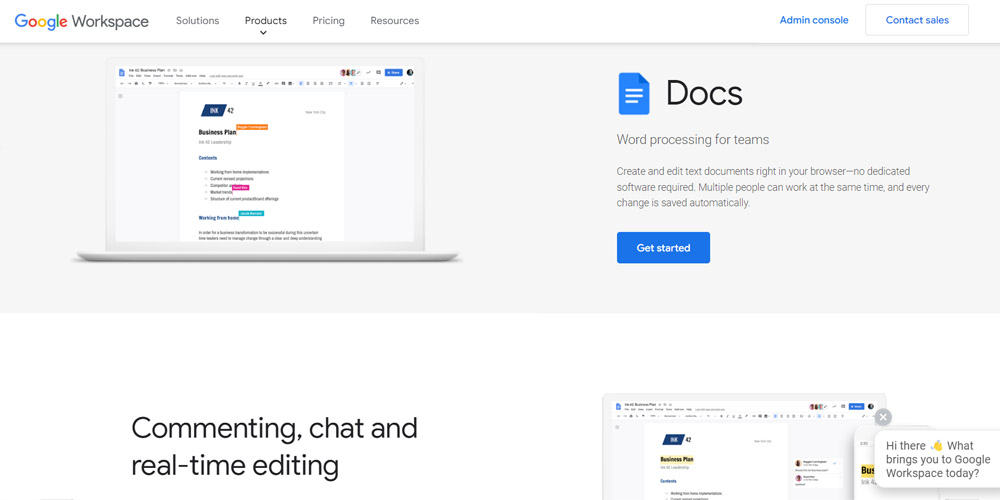Click the blue Share button in laptop mockup
The image size is (1000, 500).
(393, 73)
